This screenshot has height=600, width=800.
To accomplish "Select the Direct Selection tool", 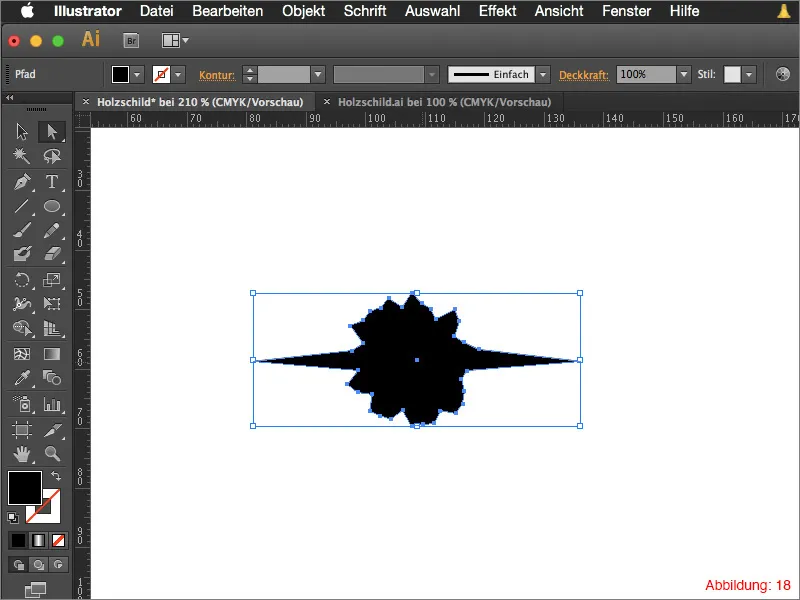I will (x=52, y=132).
